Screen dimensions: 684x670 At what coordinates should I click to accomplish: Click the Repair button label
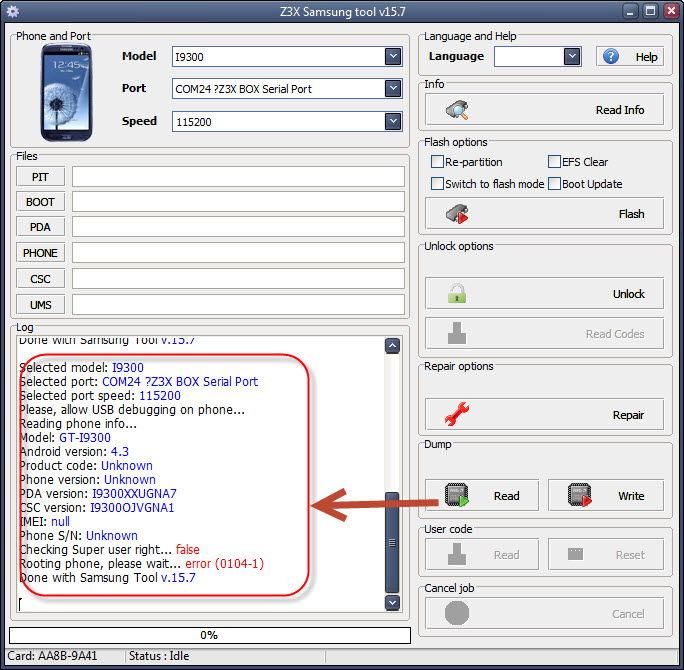[x=628, y=415]
